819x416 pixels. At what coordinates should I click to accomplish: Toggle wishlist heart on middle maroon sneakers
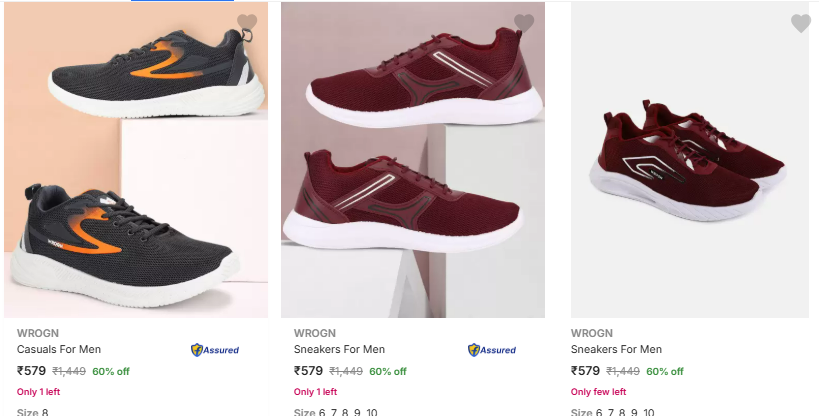524,22
